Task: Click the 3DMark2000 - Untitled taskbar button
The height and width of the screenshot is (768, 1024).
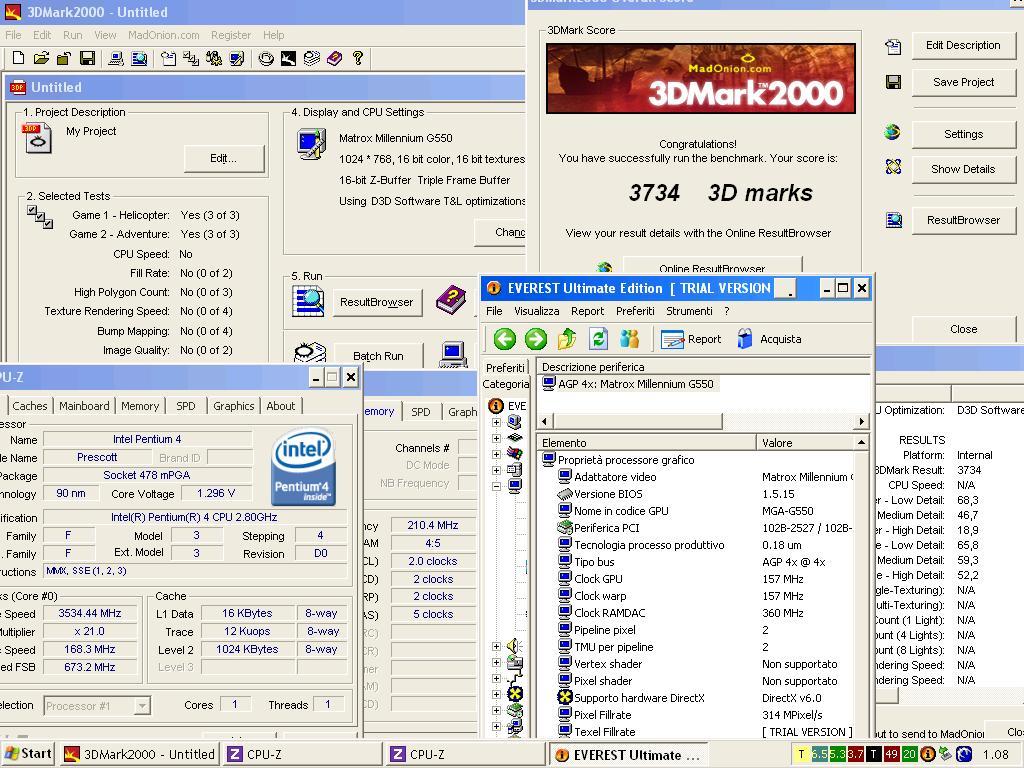Action: [x=139, y=754]
